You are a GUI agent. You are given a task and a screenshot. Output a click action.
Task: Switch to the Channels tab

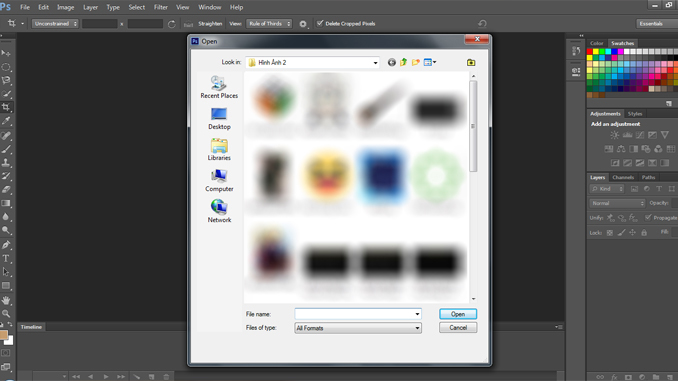(623, 177)
